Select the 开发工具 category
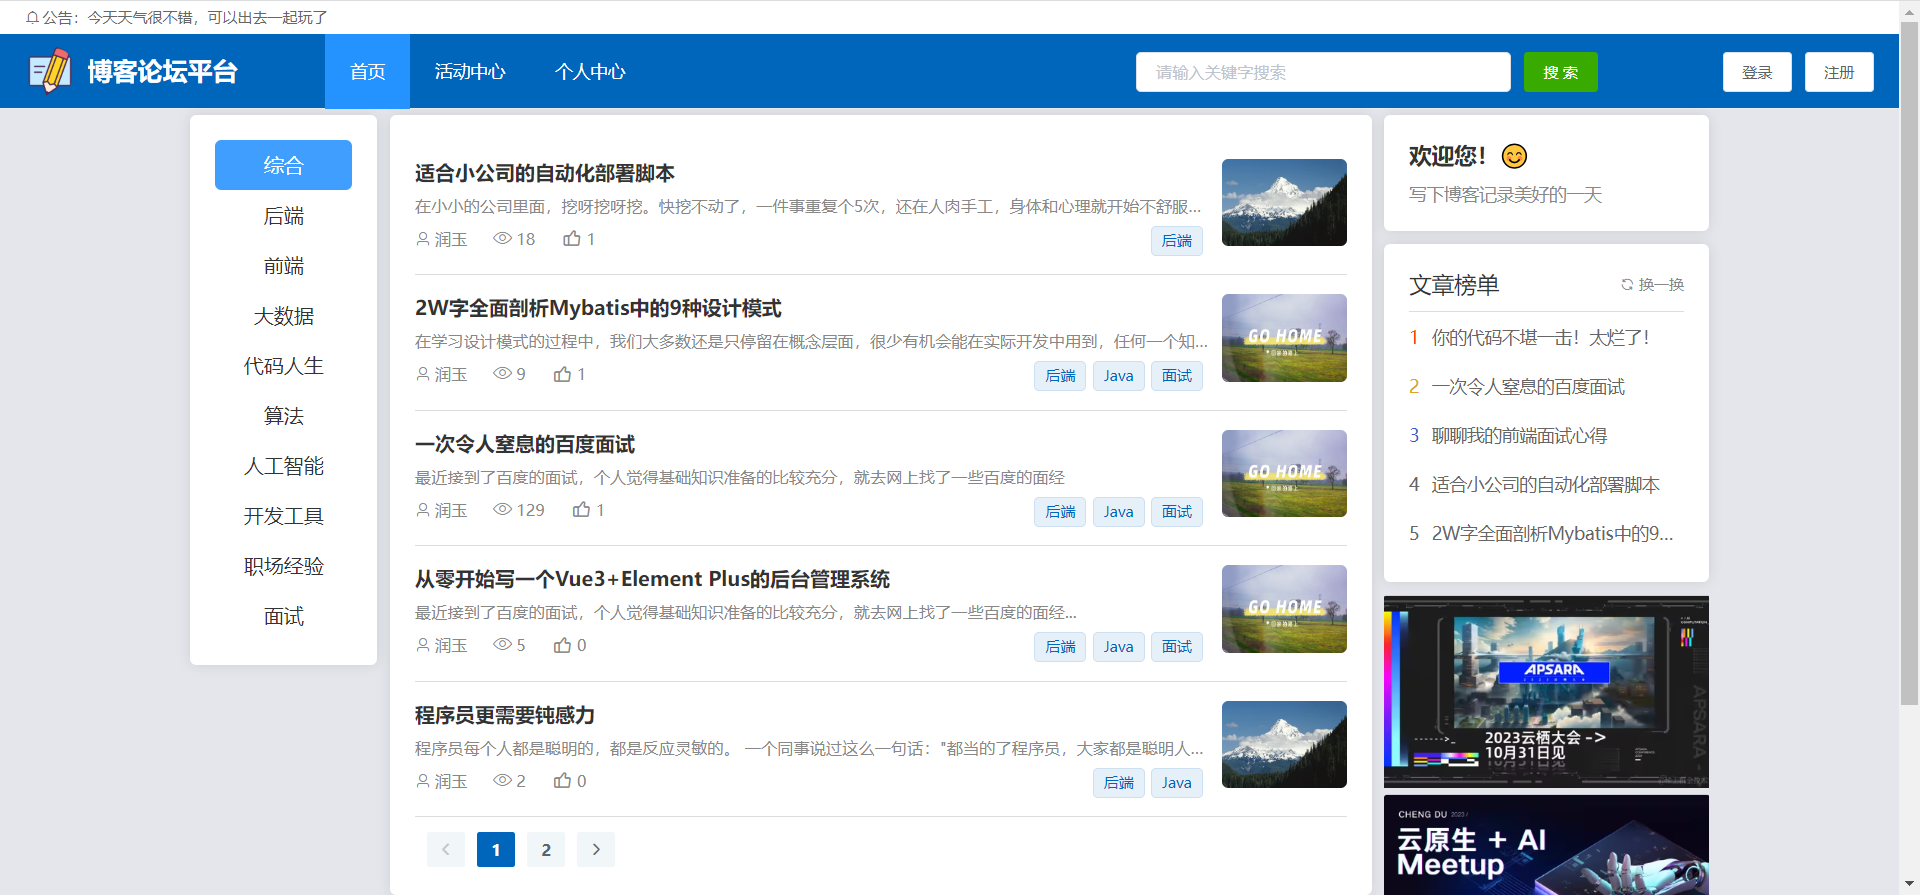Viewport: 1920px width, 895px height. coord(283,515)
